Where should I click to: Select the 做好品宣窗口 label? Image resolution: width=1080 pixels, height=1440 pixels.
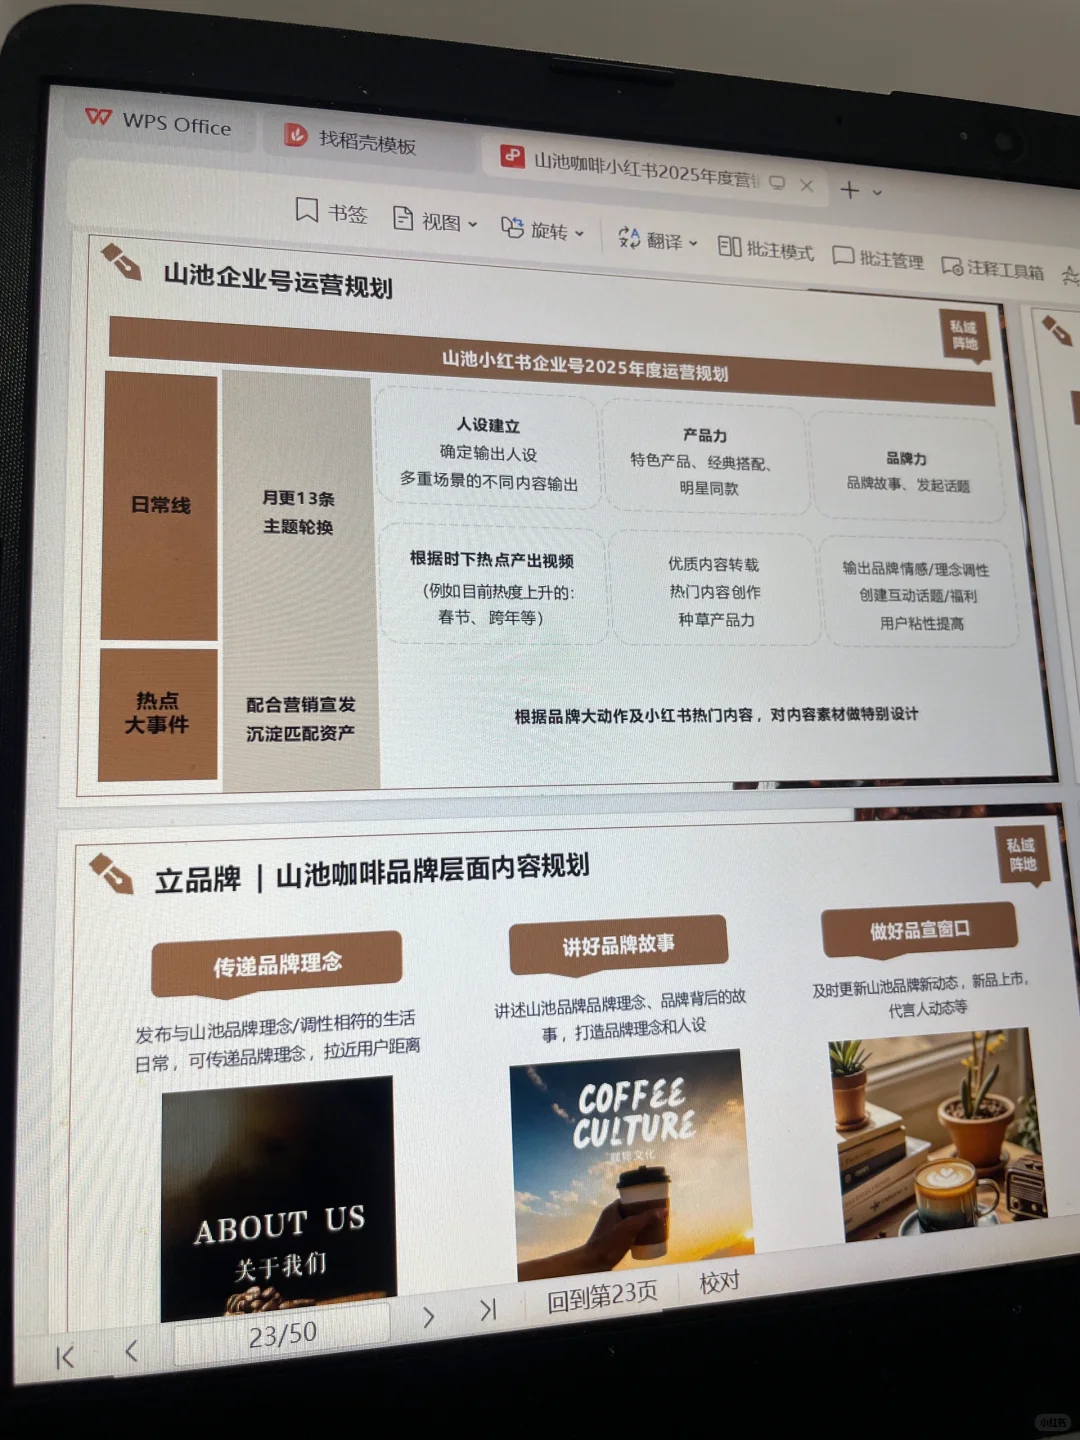[x=919, y=930]
